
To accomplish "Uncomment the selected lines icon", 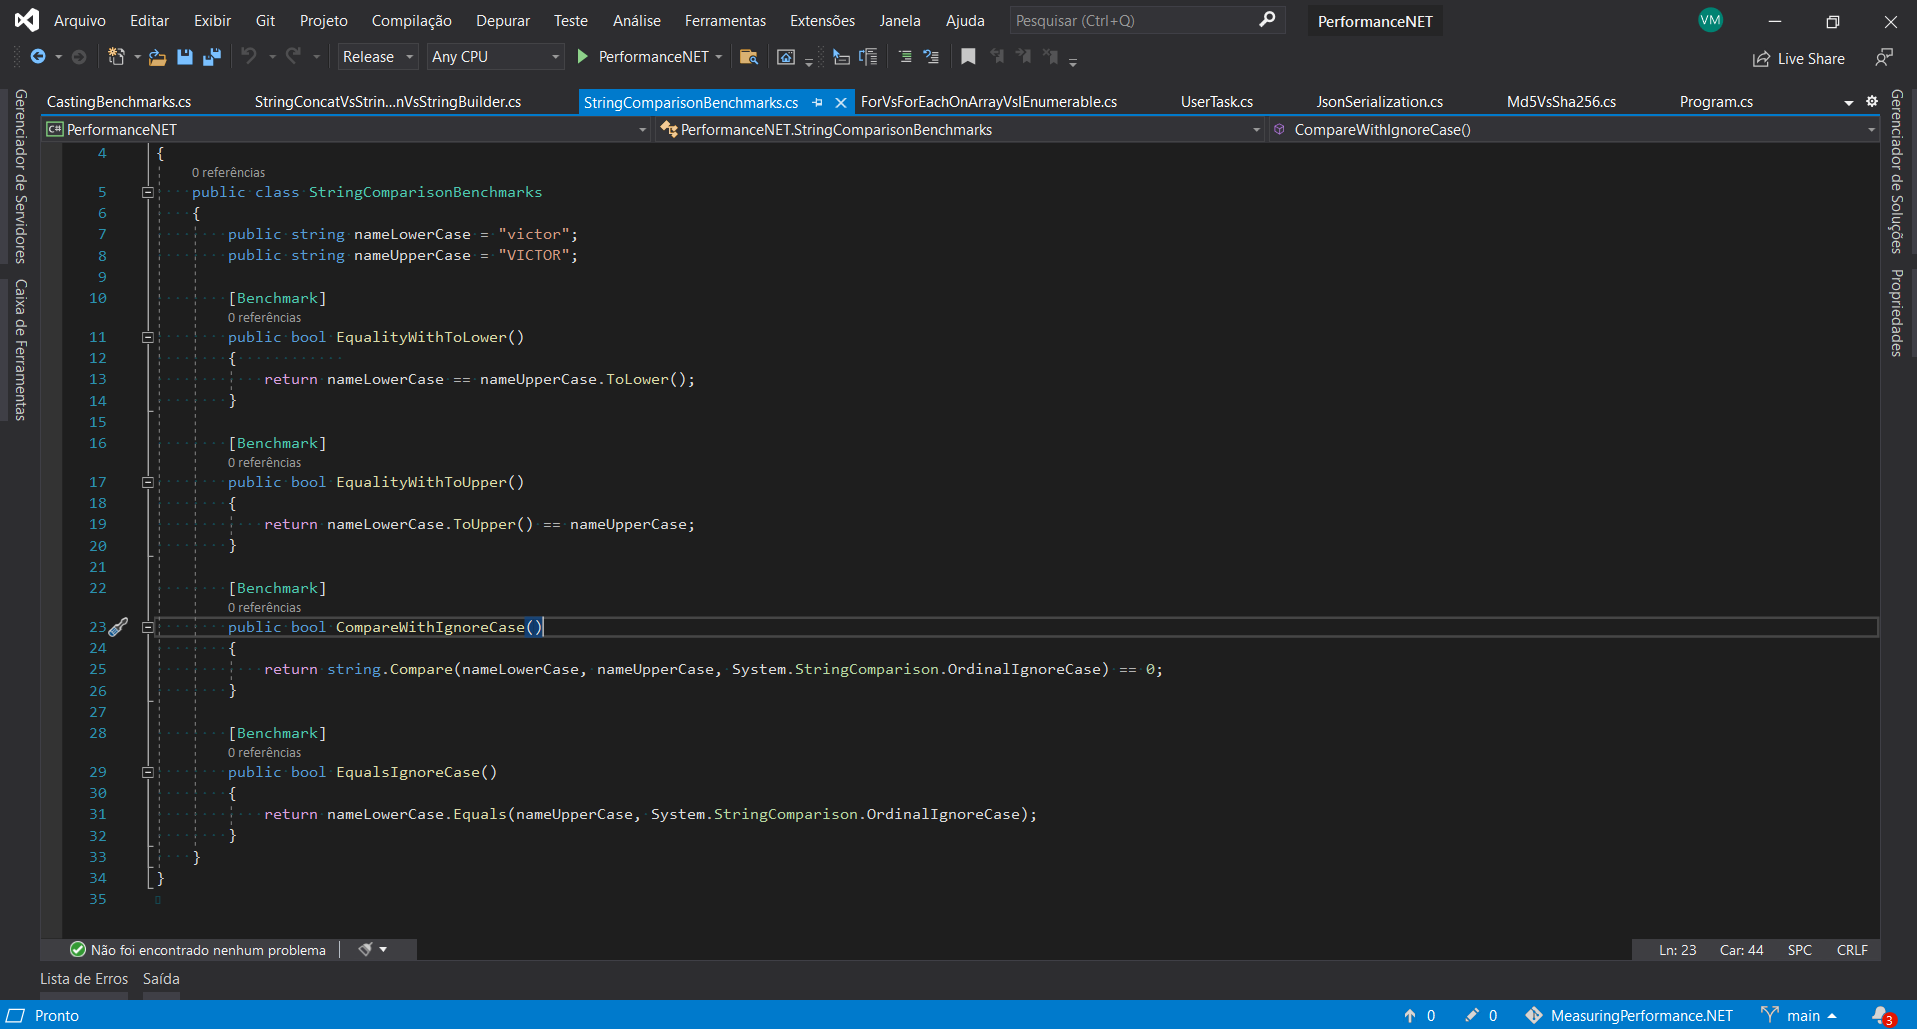I will coord(931,57).
